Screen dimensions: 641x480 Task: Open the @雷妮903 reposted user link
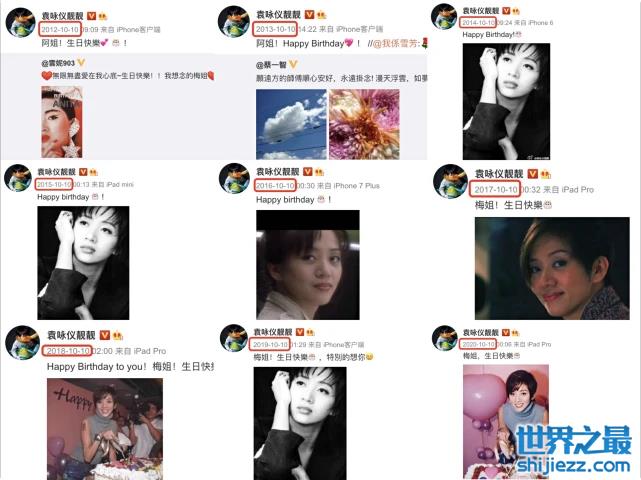pyautogui.click(x=58, y=63)
